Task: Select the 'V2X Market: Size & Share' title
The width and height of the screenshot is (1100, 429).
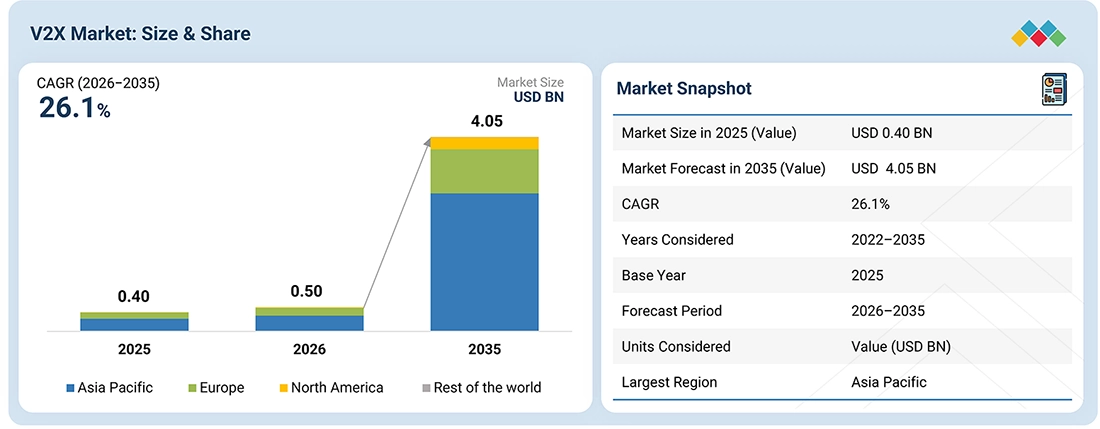Action: click(140, 34)
